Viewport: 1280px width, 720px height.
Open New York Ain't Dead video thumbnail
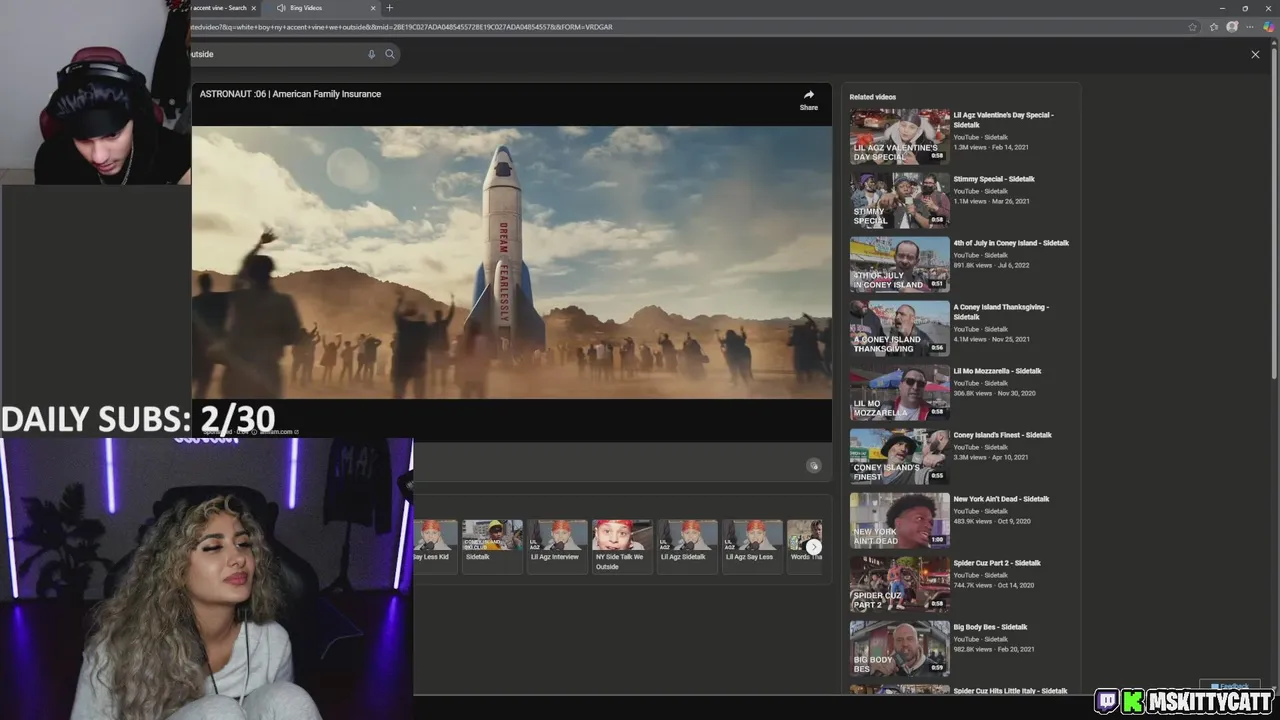tap(900, 520)
